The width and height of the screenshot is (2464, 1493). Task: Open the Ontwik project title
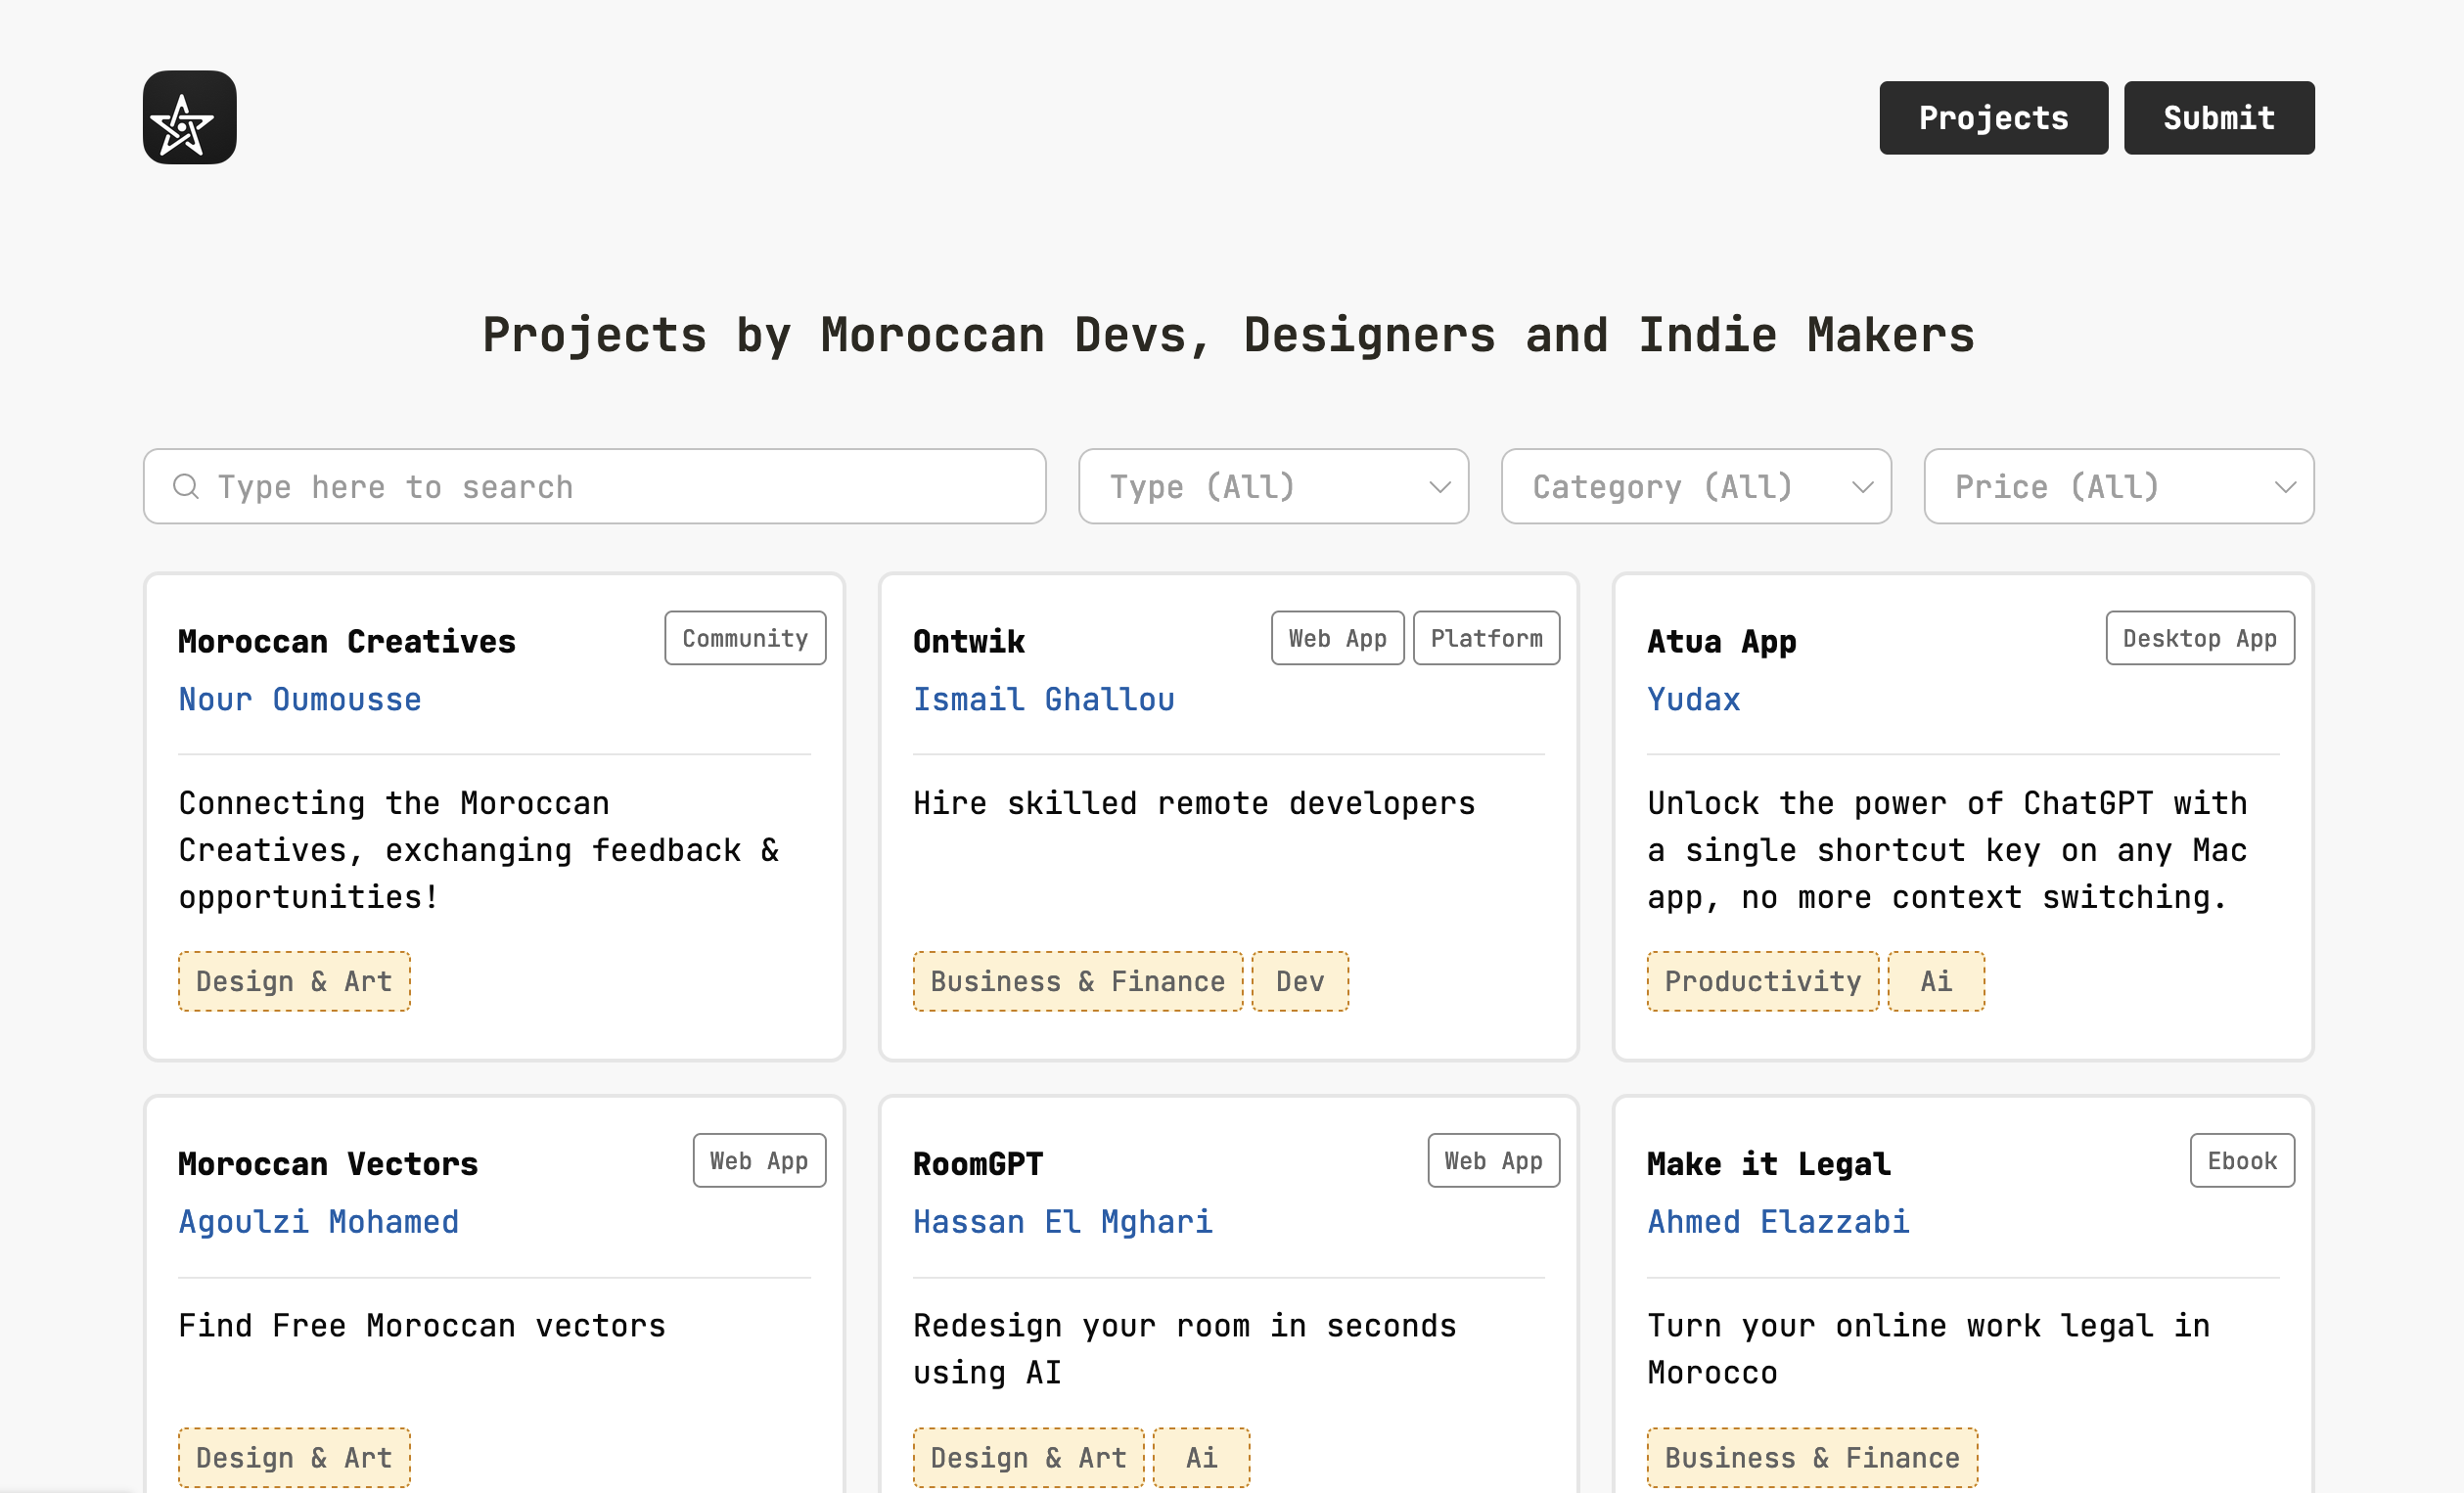click(969, 642)
